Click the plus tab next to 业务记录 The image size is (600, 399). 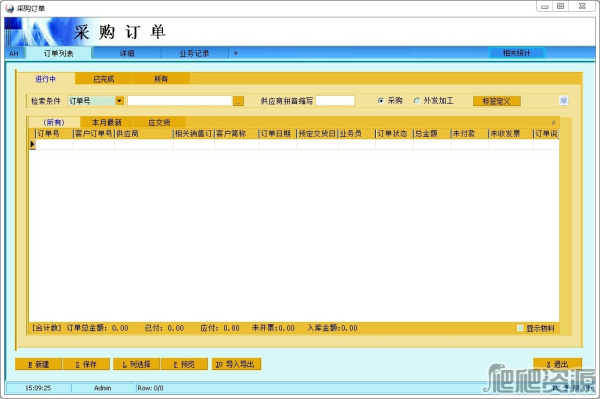tap(236, 53)
